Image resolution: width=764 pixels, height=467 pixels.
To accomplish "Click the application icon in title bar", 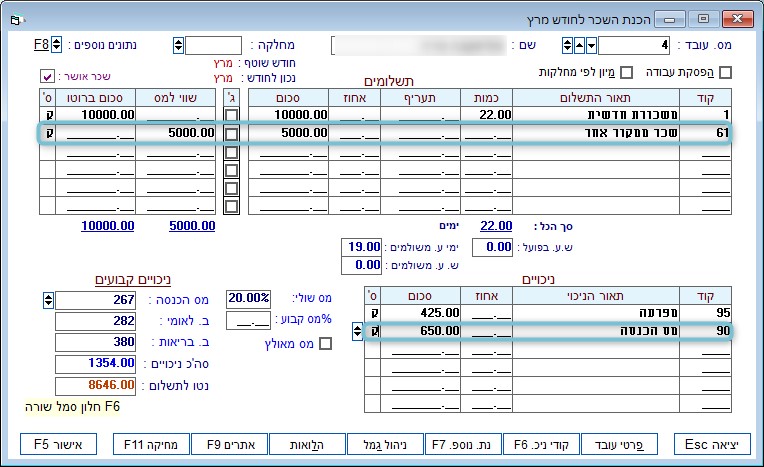I will click(17, 20).
